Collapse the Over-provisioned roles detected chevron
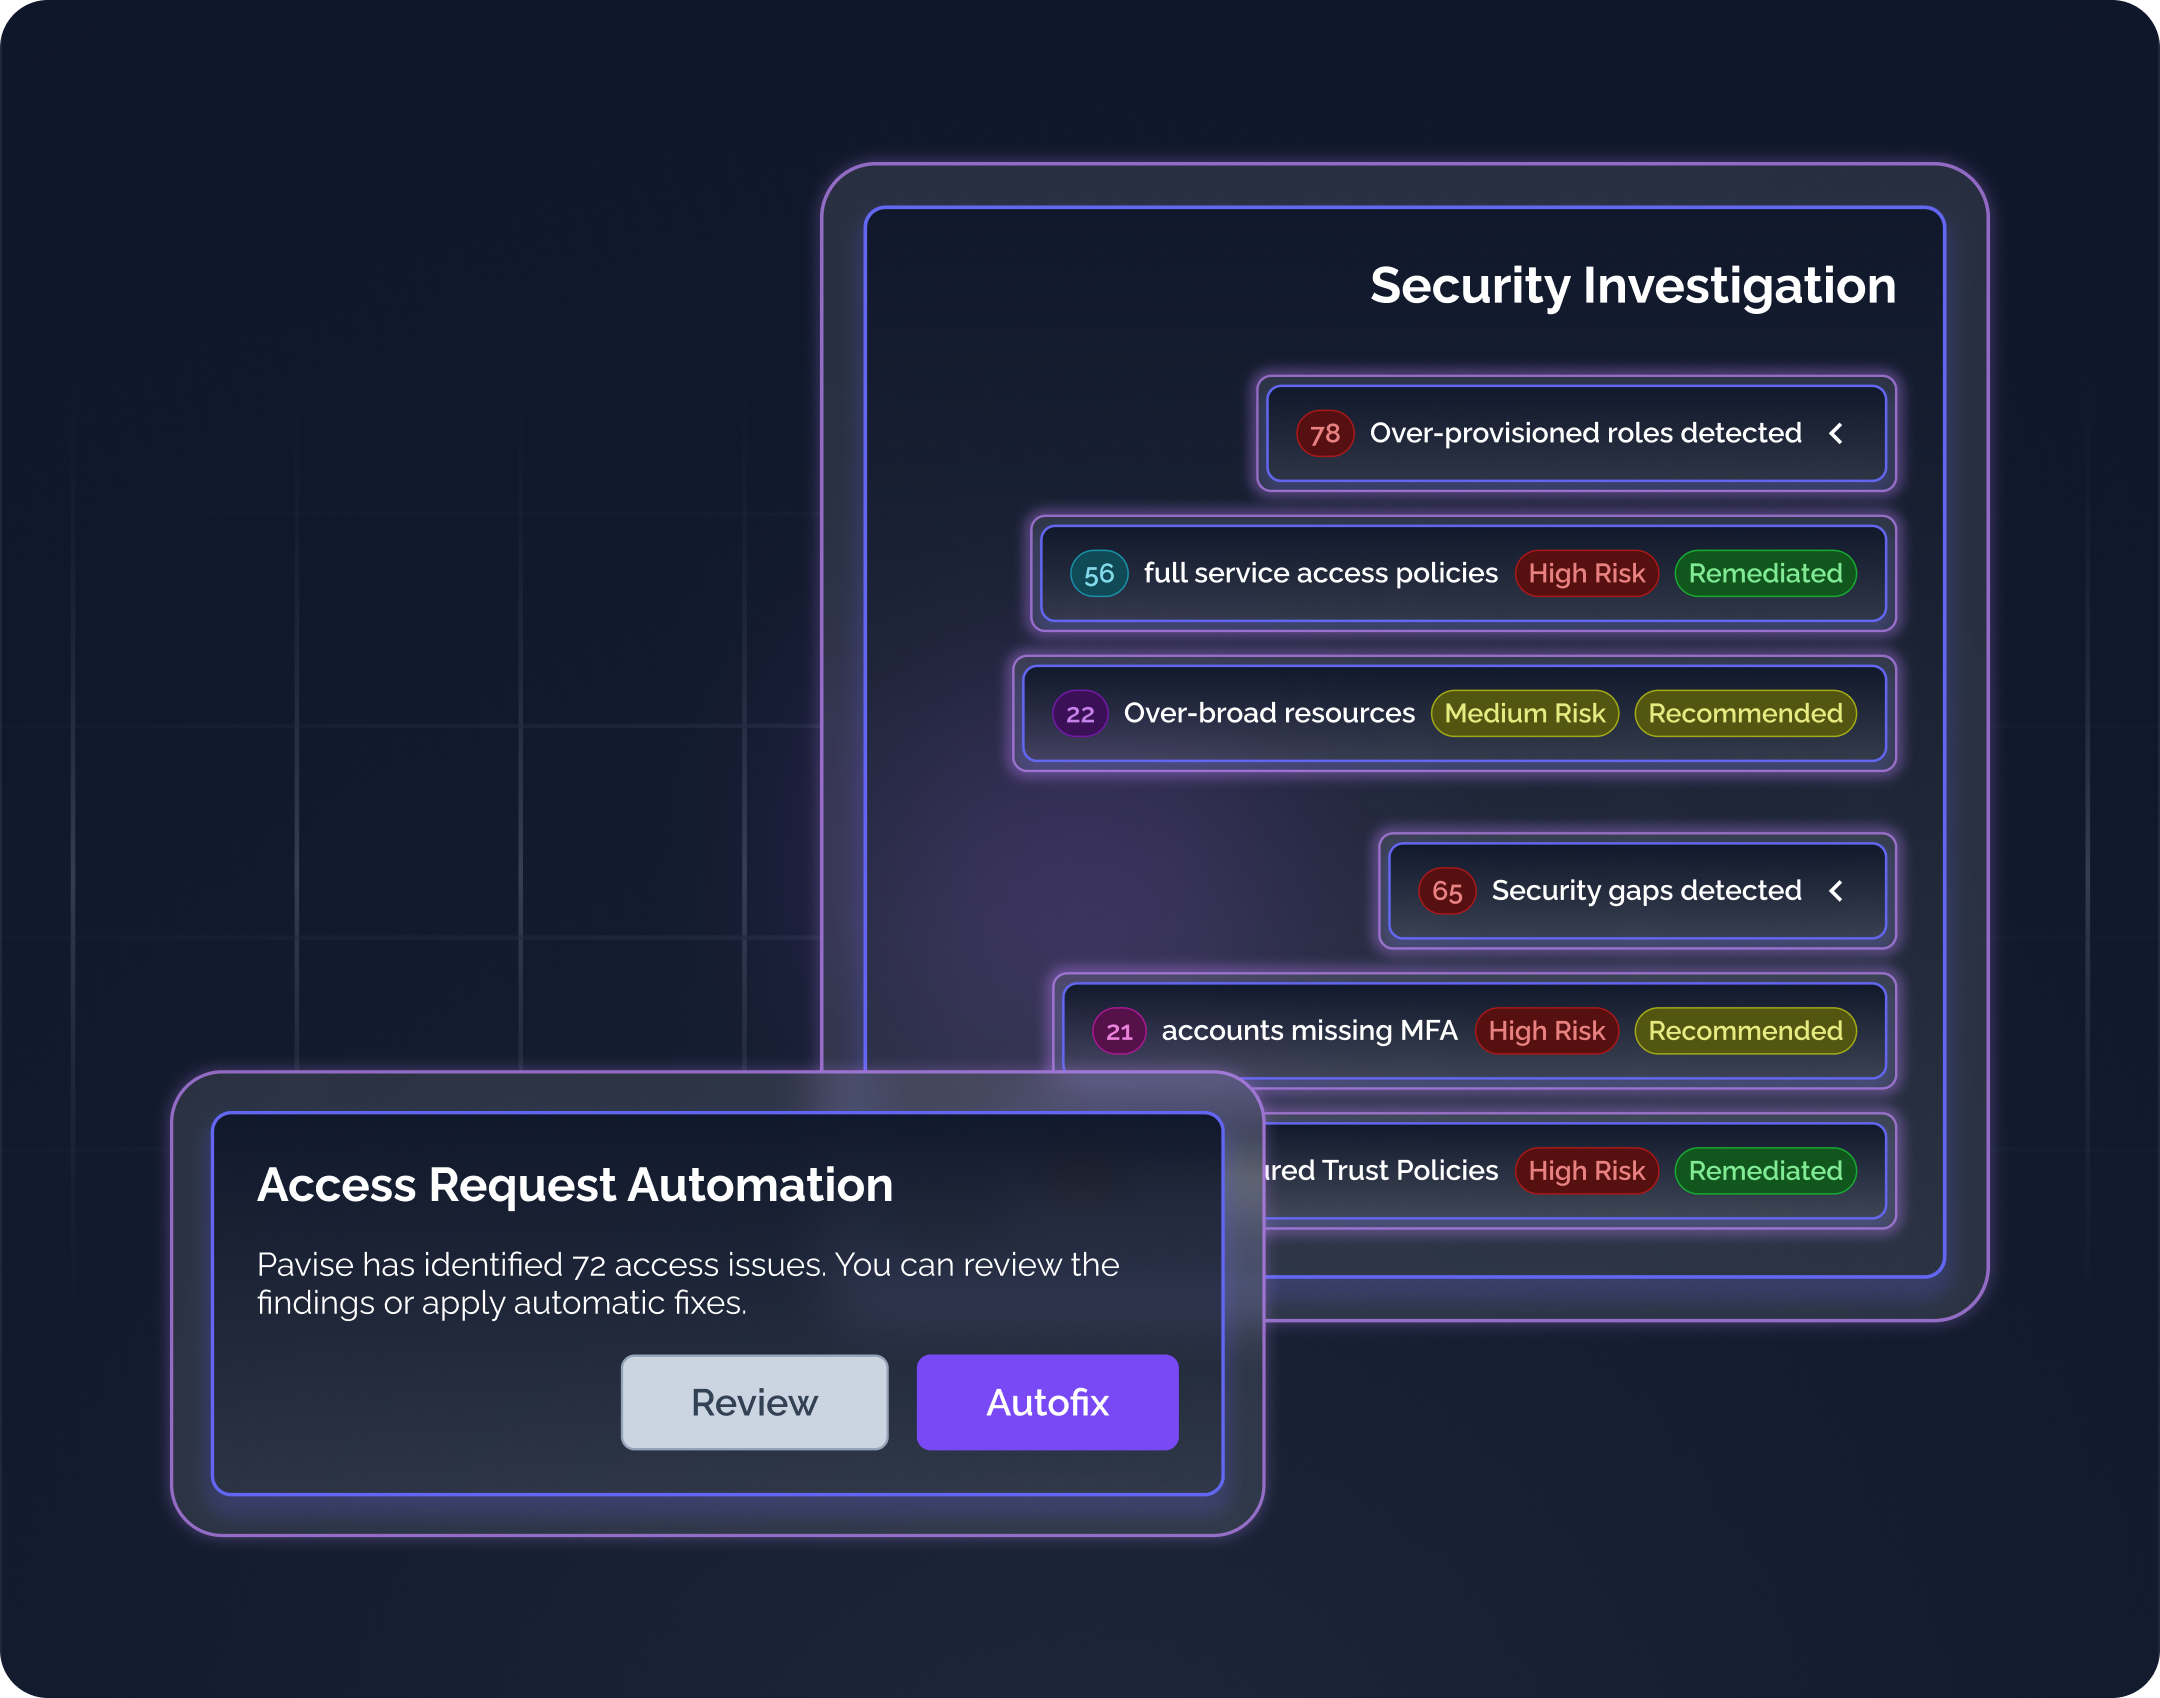The image size is (2160, 1698). coord(1836,433)
